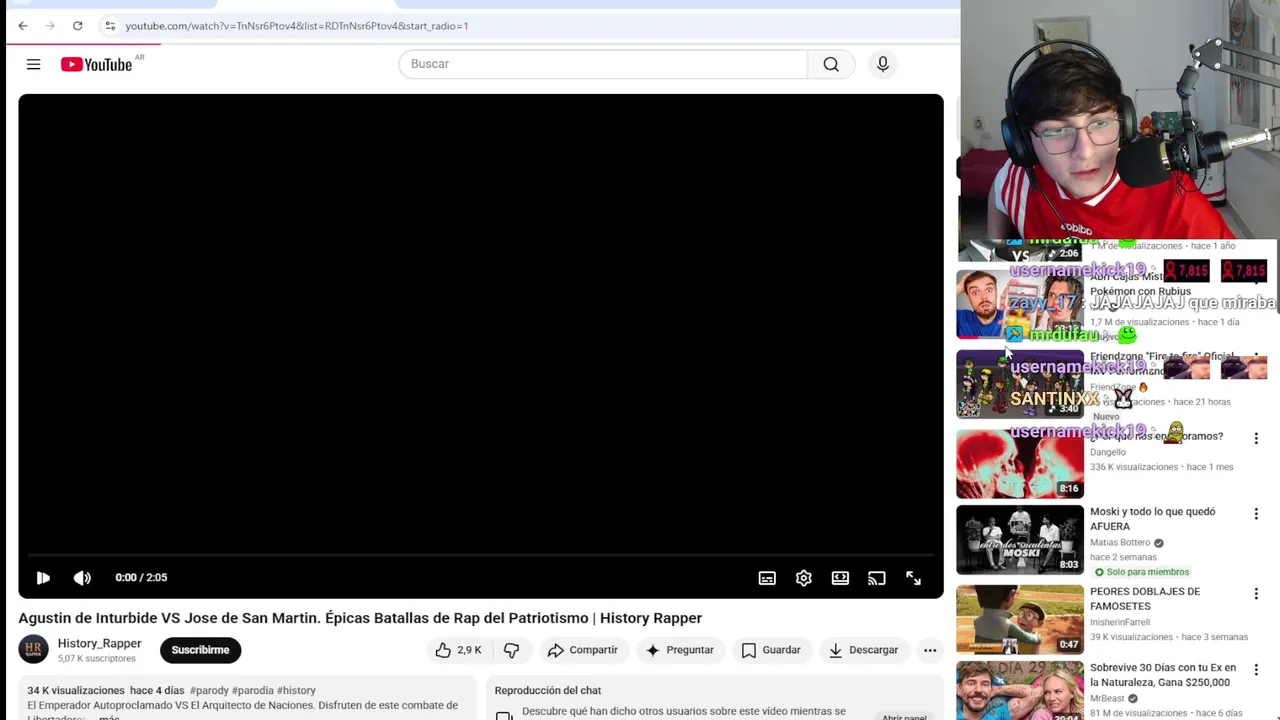1280x720 pixels.
Task: Cast video to a TV
Action: [x=877, y=578]
